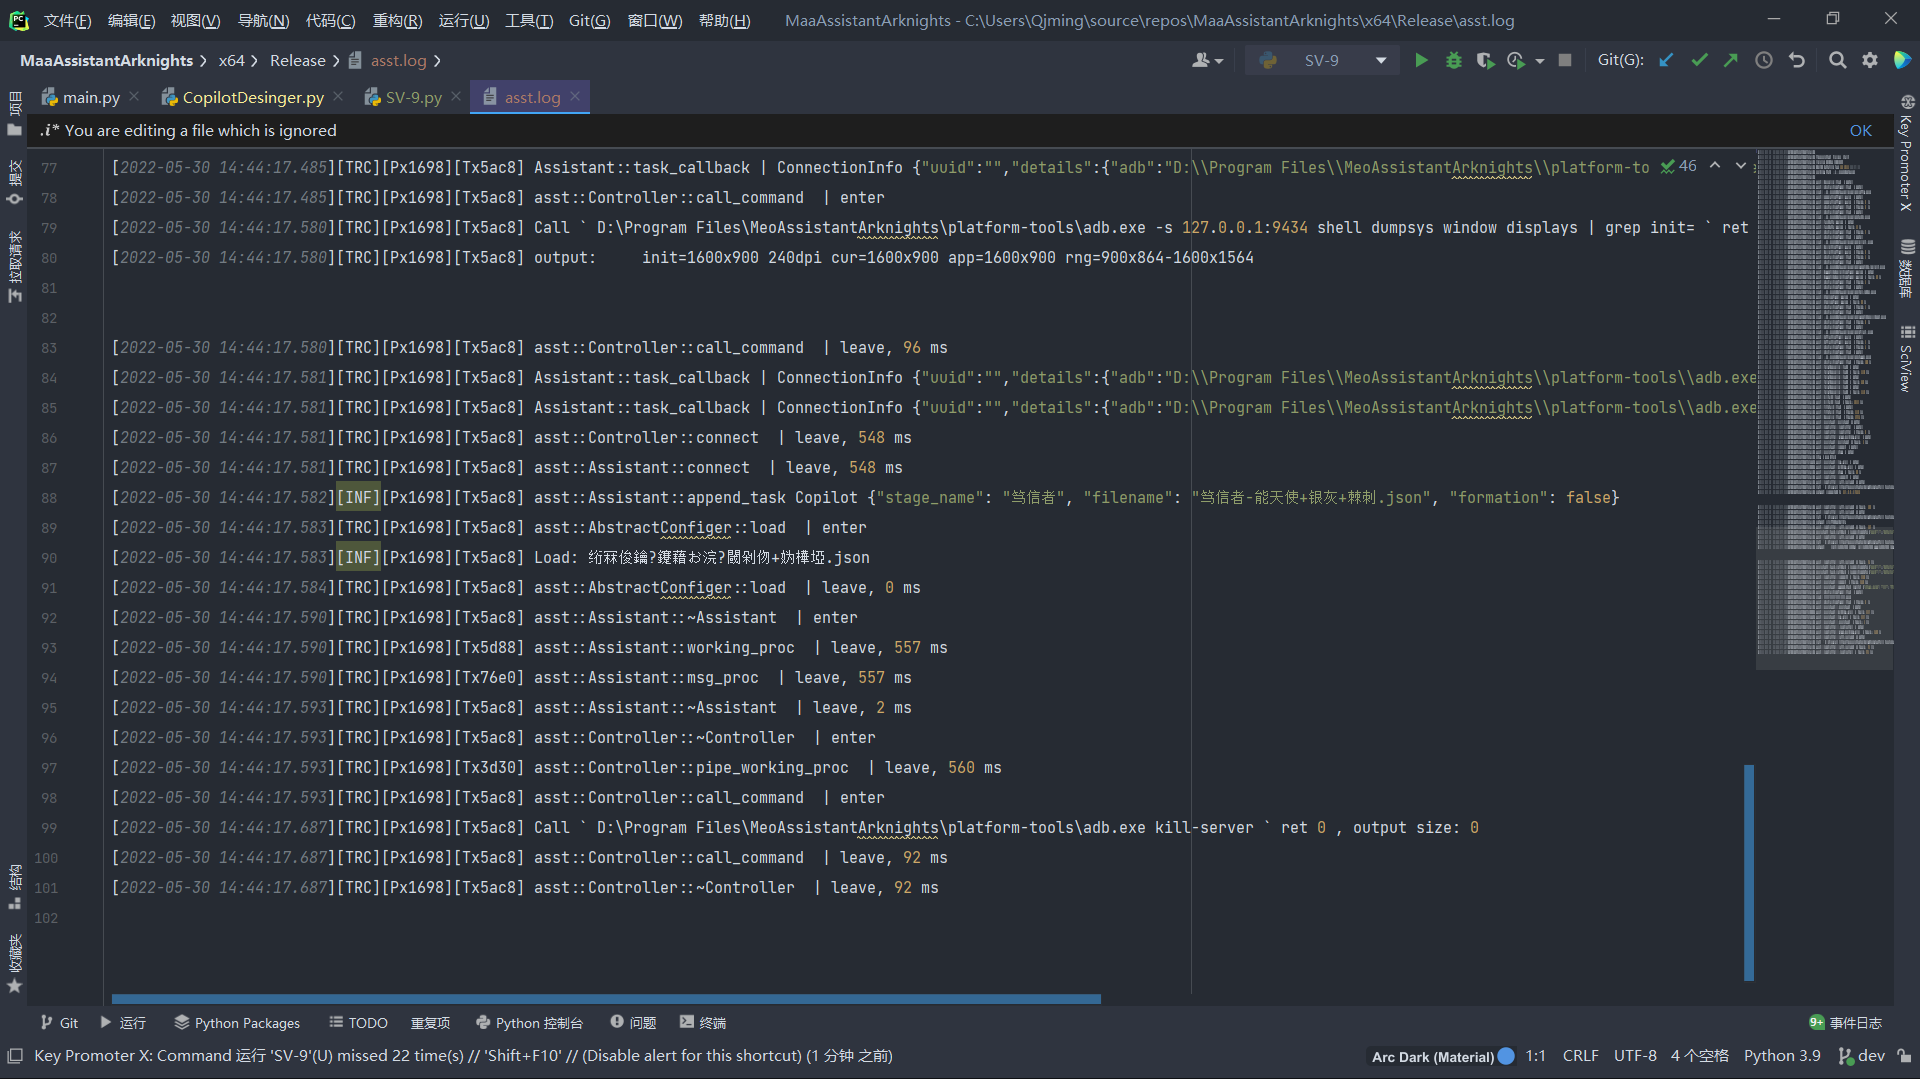
Task: Expand the run-with-coverage dropdown arrow
Action: tap(1540, 60)
